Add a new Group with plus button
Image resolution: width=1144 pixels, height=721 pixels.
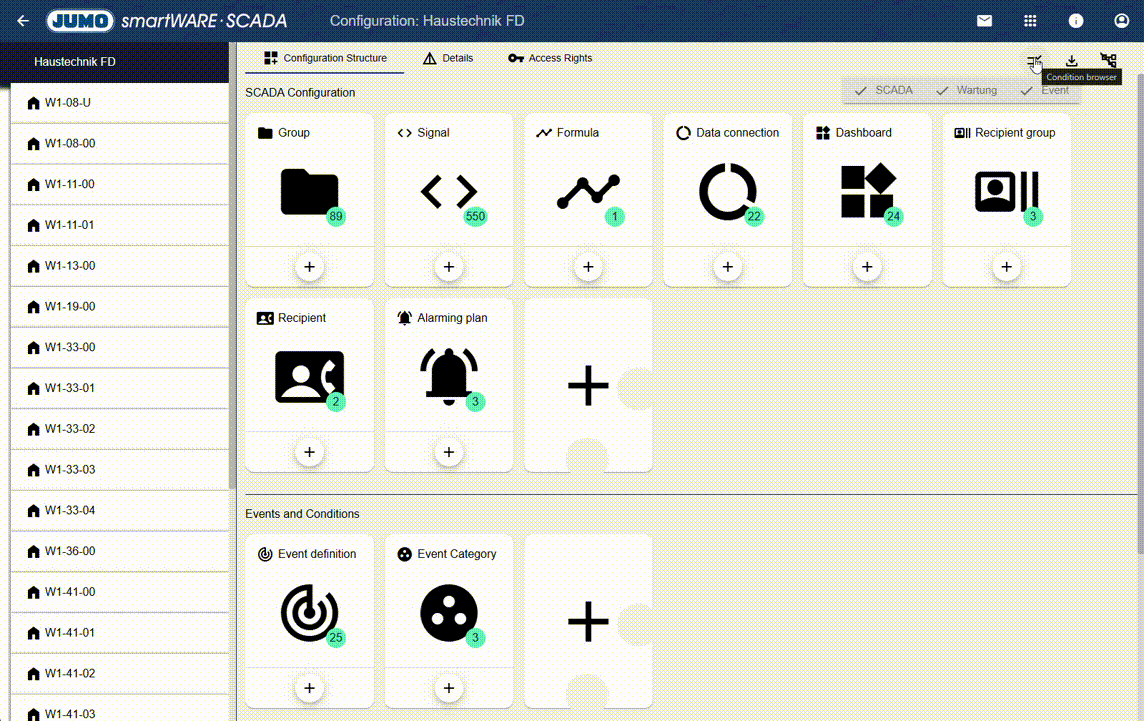(x=309, y=267)
